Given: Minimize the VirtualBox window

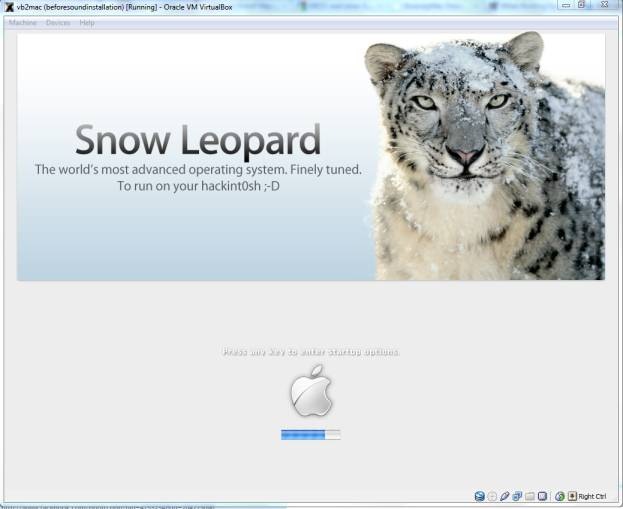Looking at the screenshot, I should pyautogui.click(x=567, y=5).
